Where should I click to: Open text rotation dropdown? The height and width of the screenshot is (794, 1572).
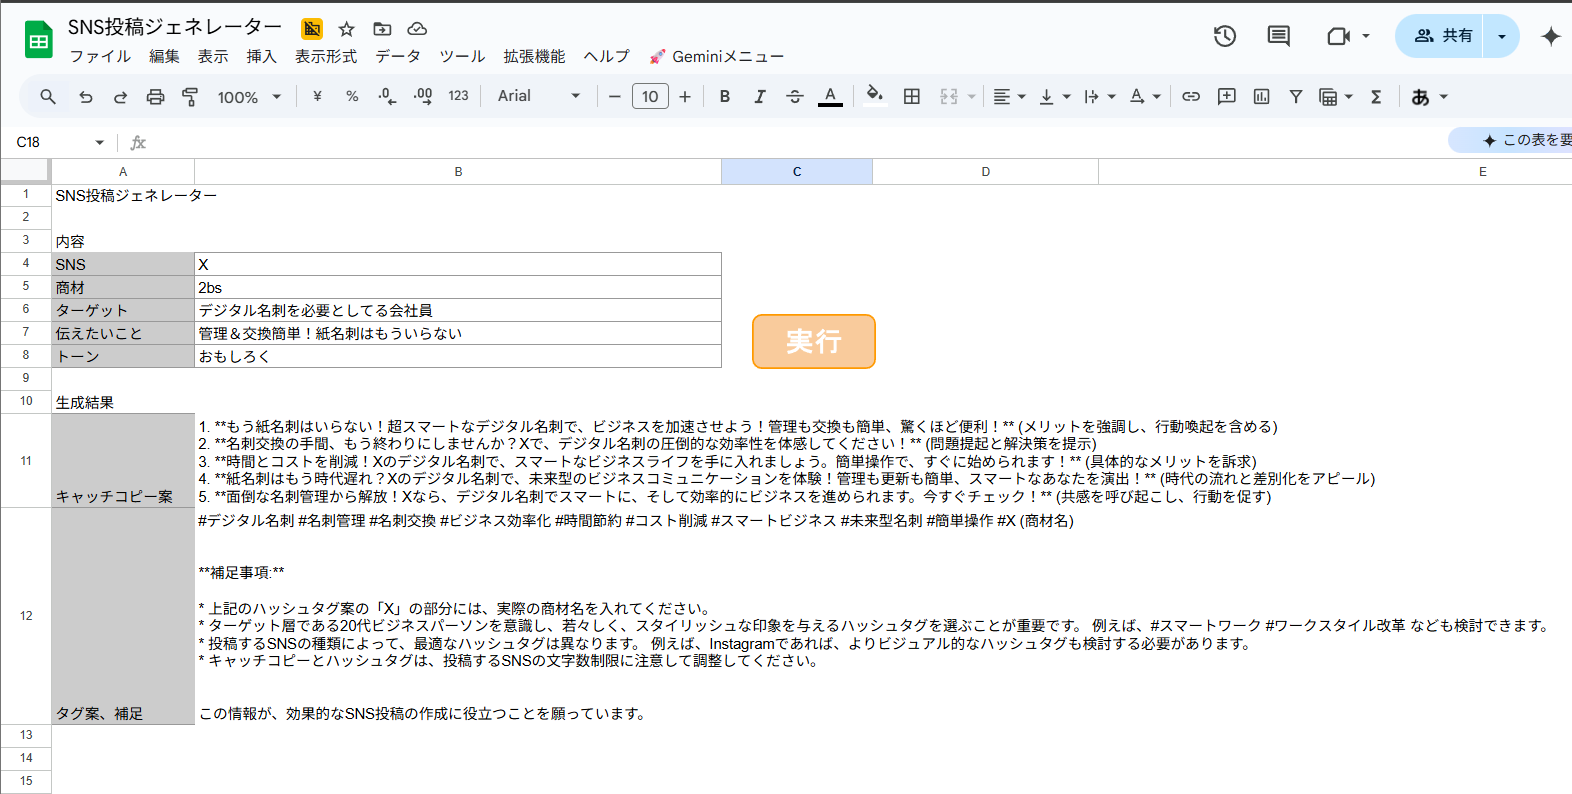point(1145,97)
